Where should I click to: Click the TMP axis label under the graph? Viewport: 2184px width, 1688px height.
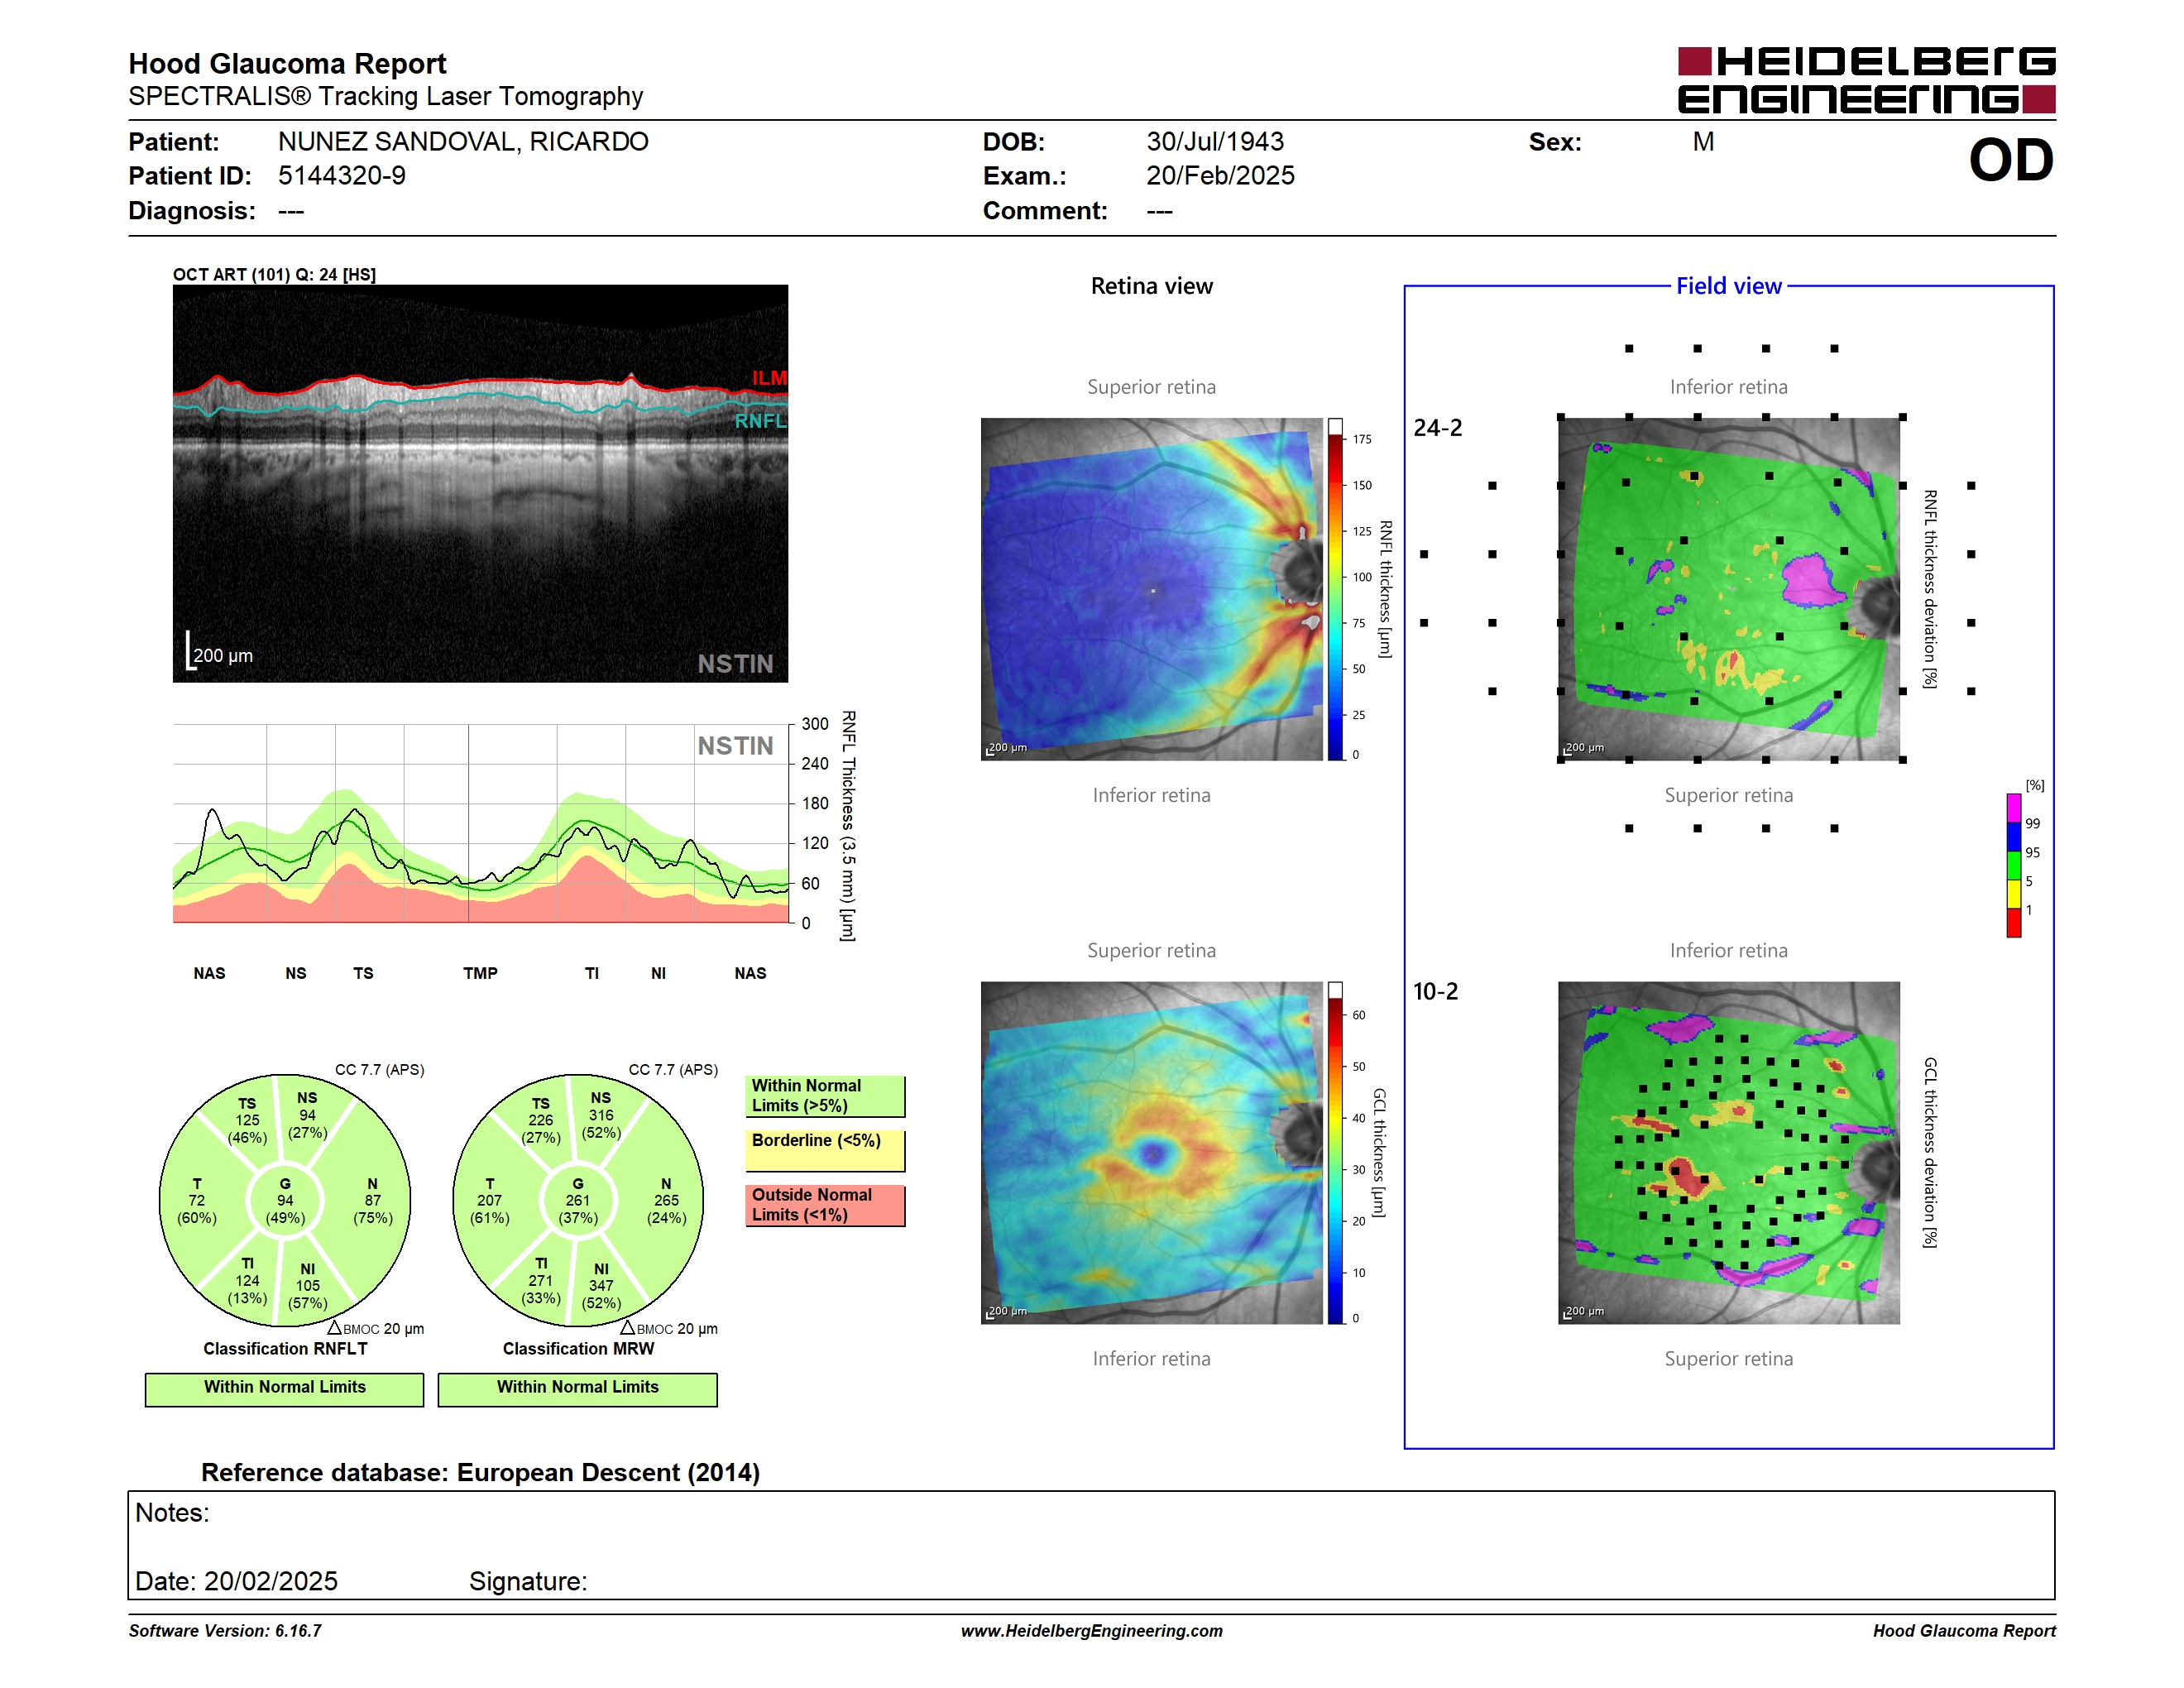[480, 973]
